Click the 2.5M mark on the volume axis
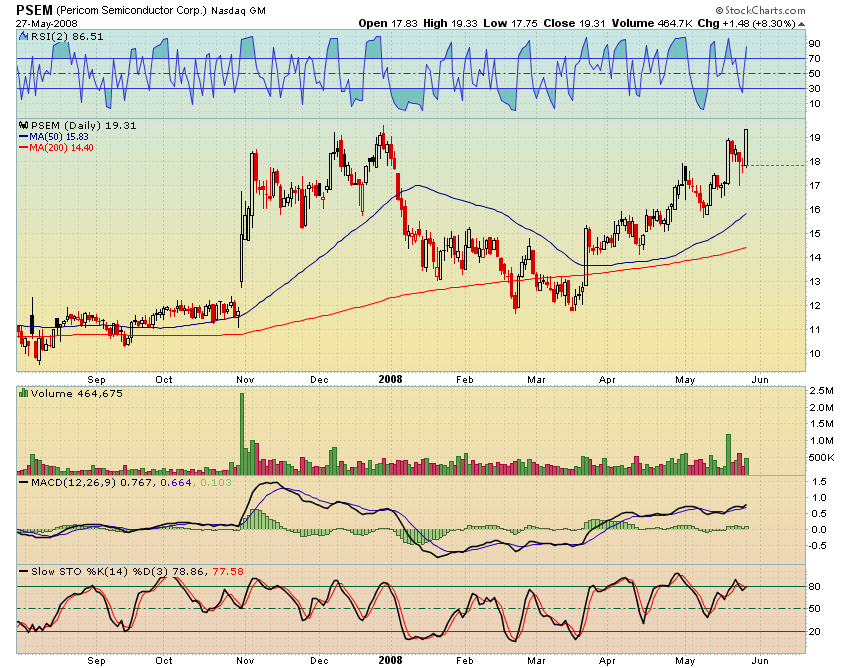Viewport: 850px width, 668px height. click(822, 391)
